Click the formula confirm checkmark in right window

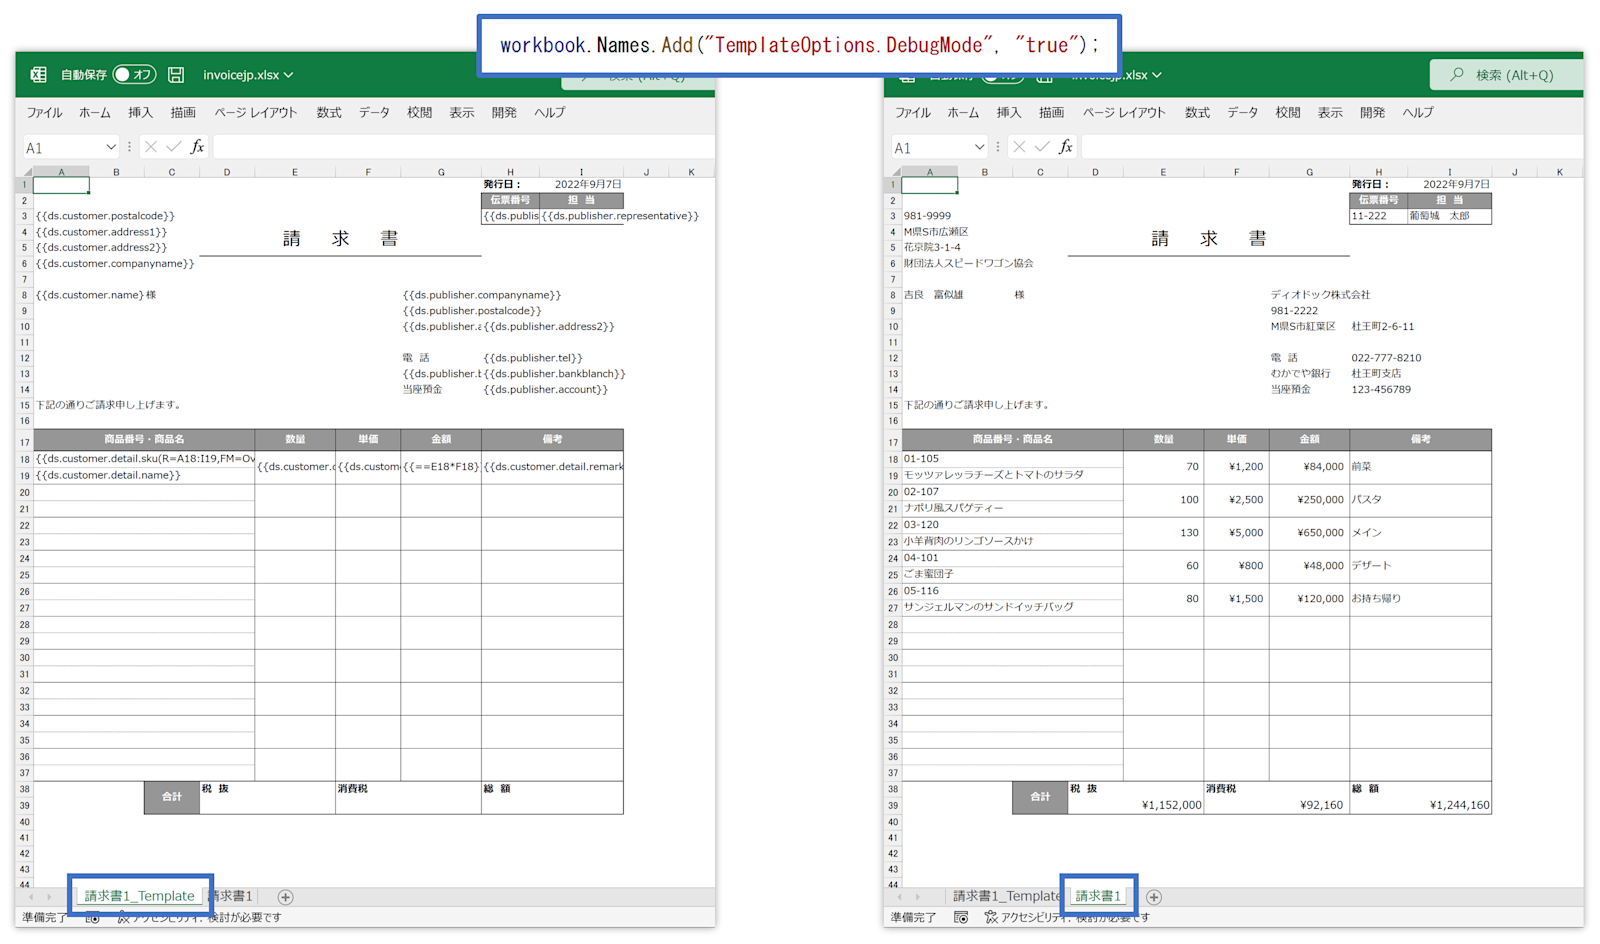1042,147
